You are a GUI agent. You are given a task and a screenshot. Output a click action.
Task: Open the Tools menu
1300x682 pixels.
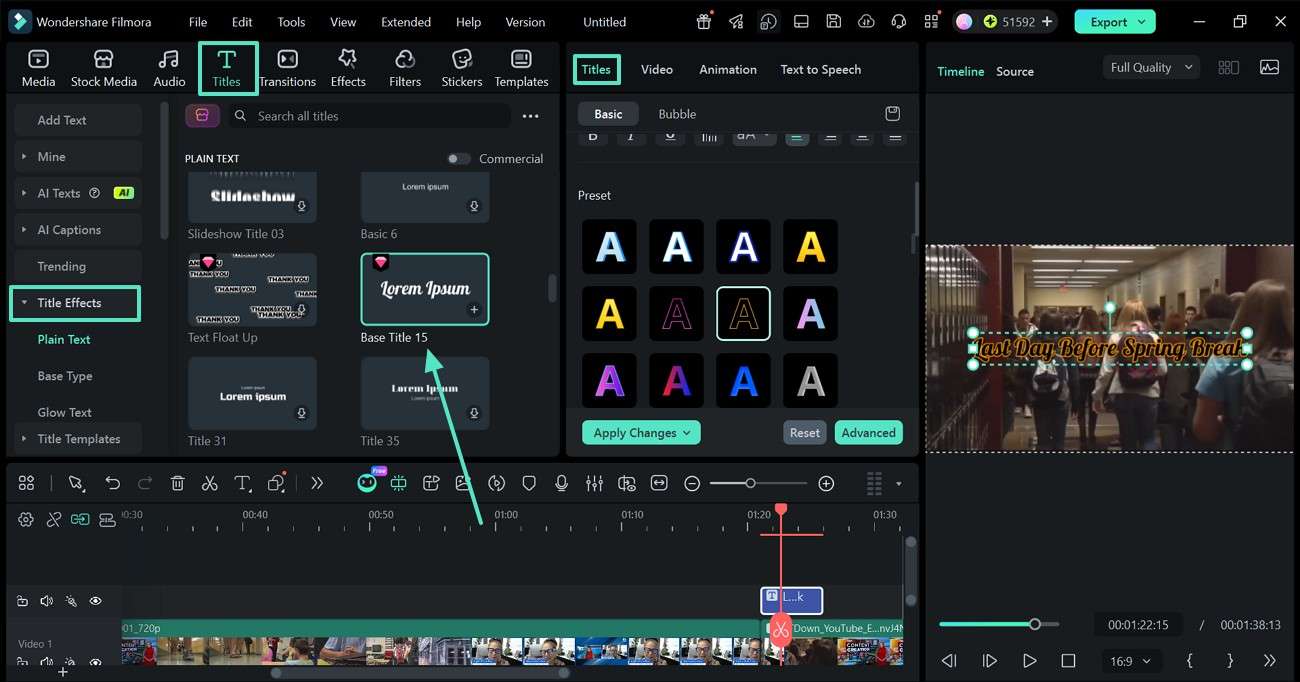[291, 21]
